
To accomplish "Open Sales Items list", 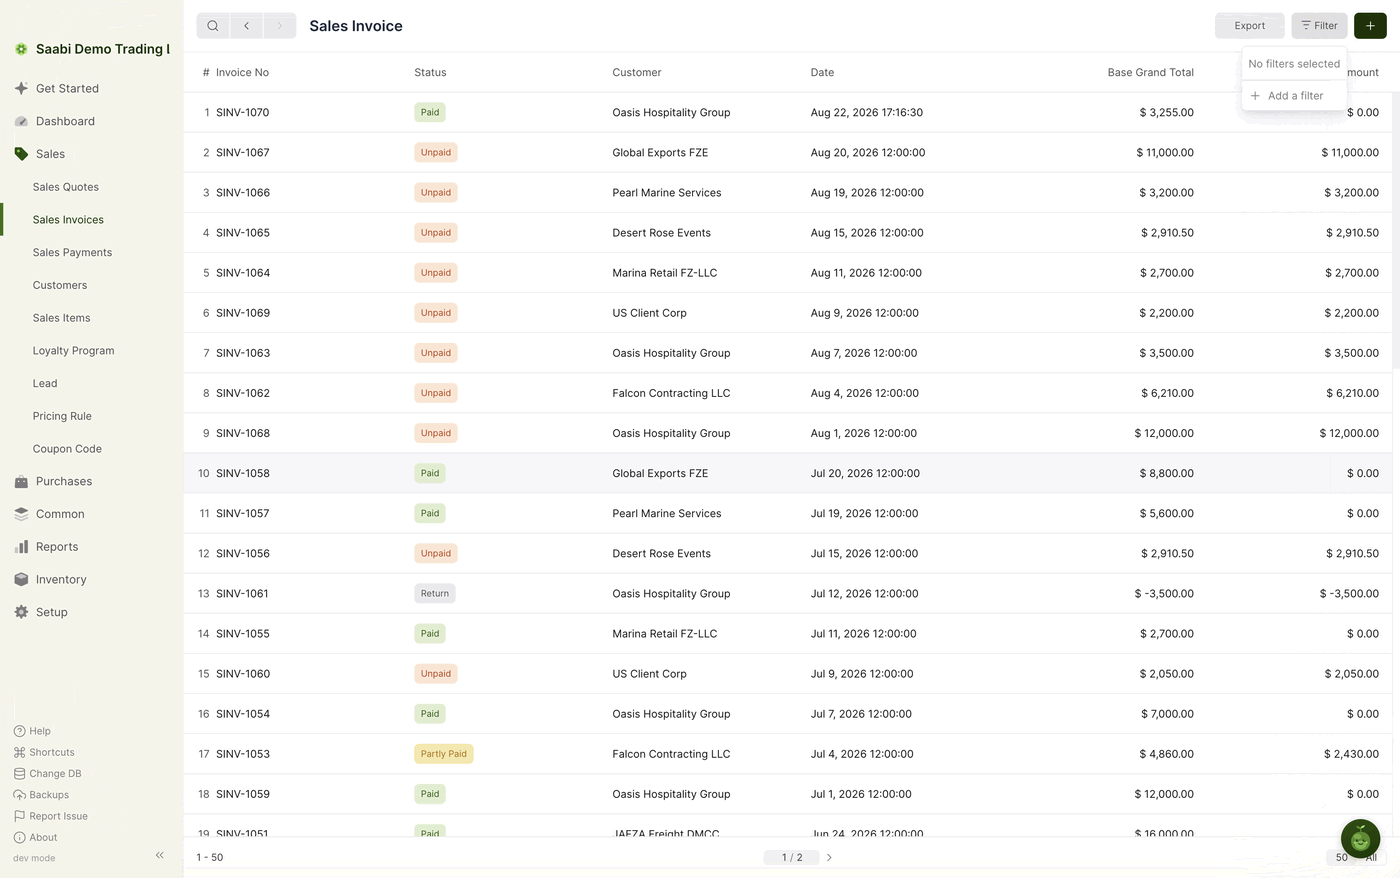I will (x=61, y=318).
